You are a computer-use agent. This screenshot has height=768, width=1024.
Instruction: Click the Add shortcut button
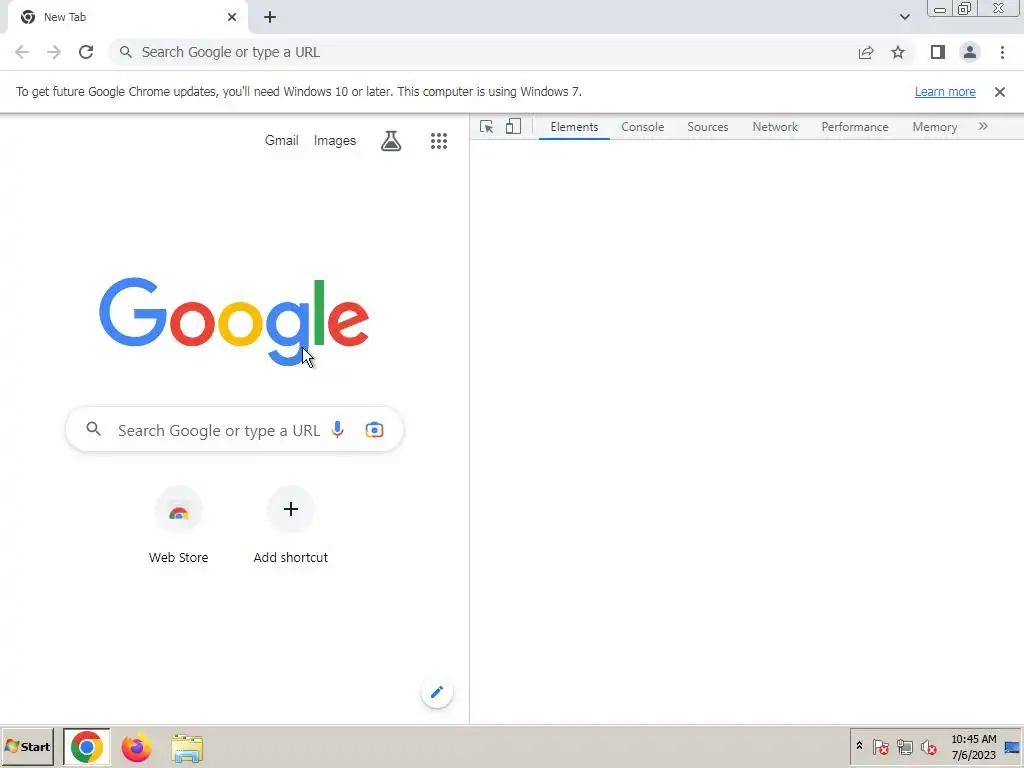click(291, 526)
